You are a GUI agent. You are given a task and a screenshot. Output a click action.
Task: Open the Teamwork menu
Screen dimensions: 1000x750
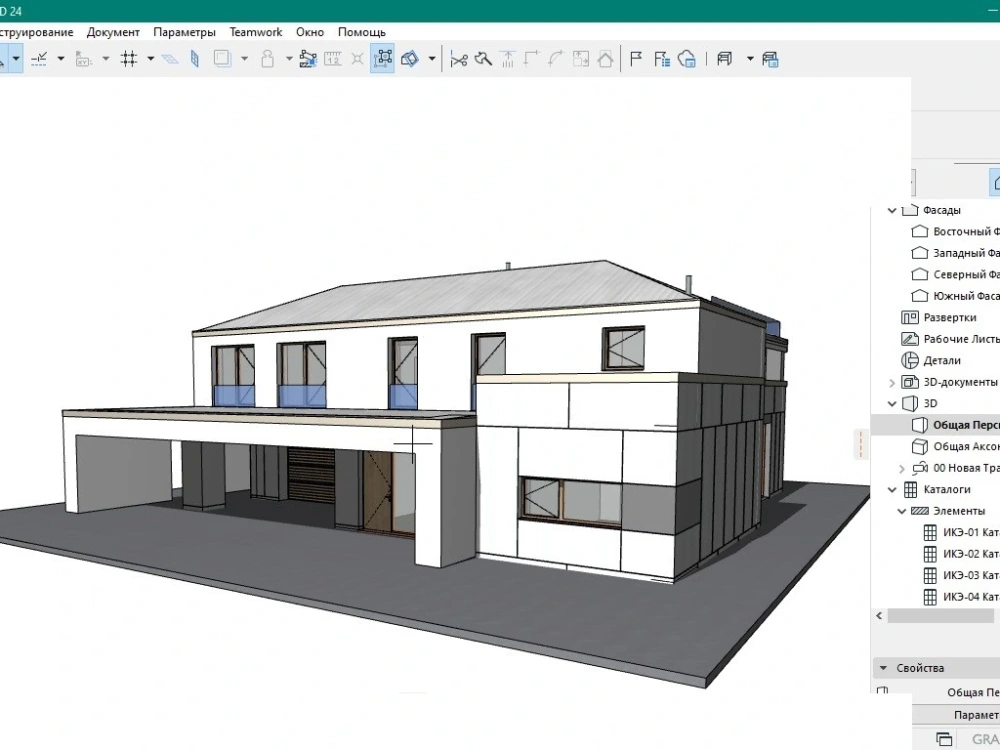click(x=255, y=31)
